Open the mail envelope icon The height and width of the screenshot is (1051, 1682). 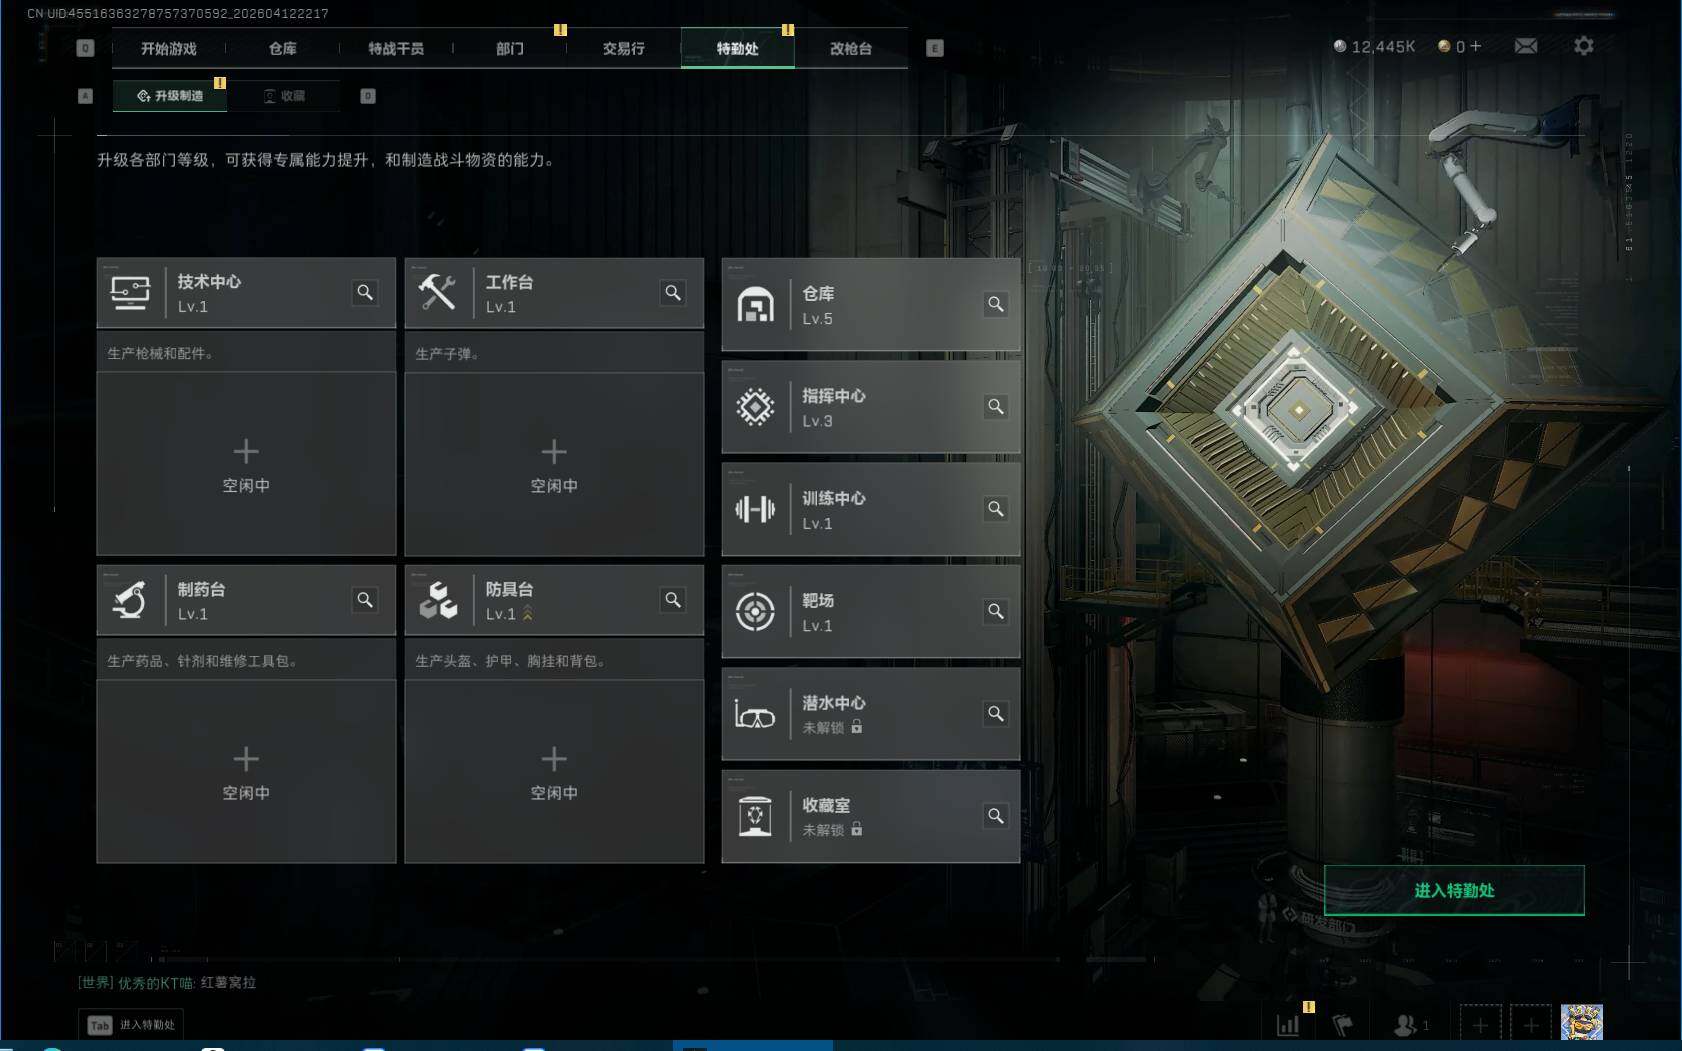[1525, 46]
